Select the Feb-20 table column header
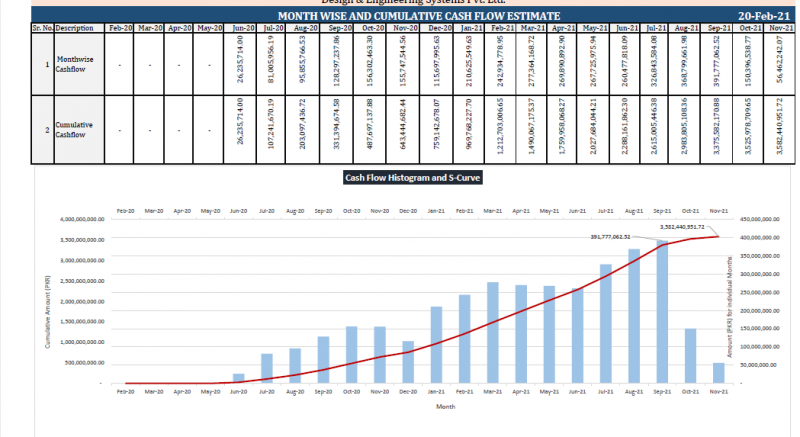 [120, 28]
